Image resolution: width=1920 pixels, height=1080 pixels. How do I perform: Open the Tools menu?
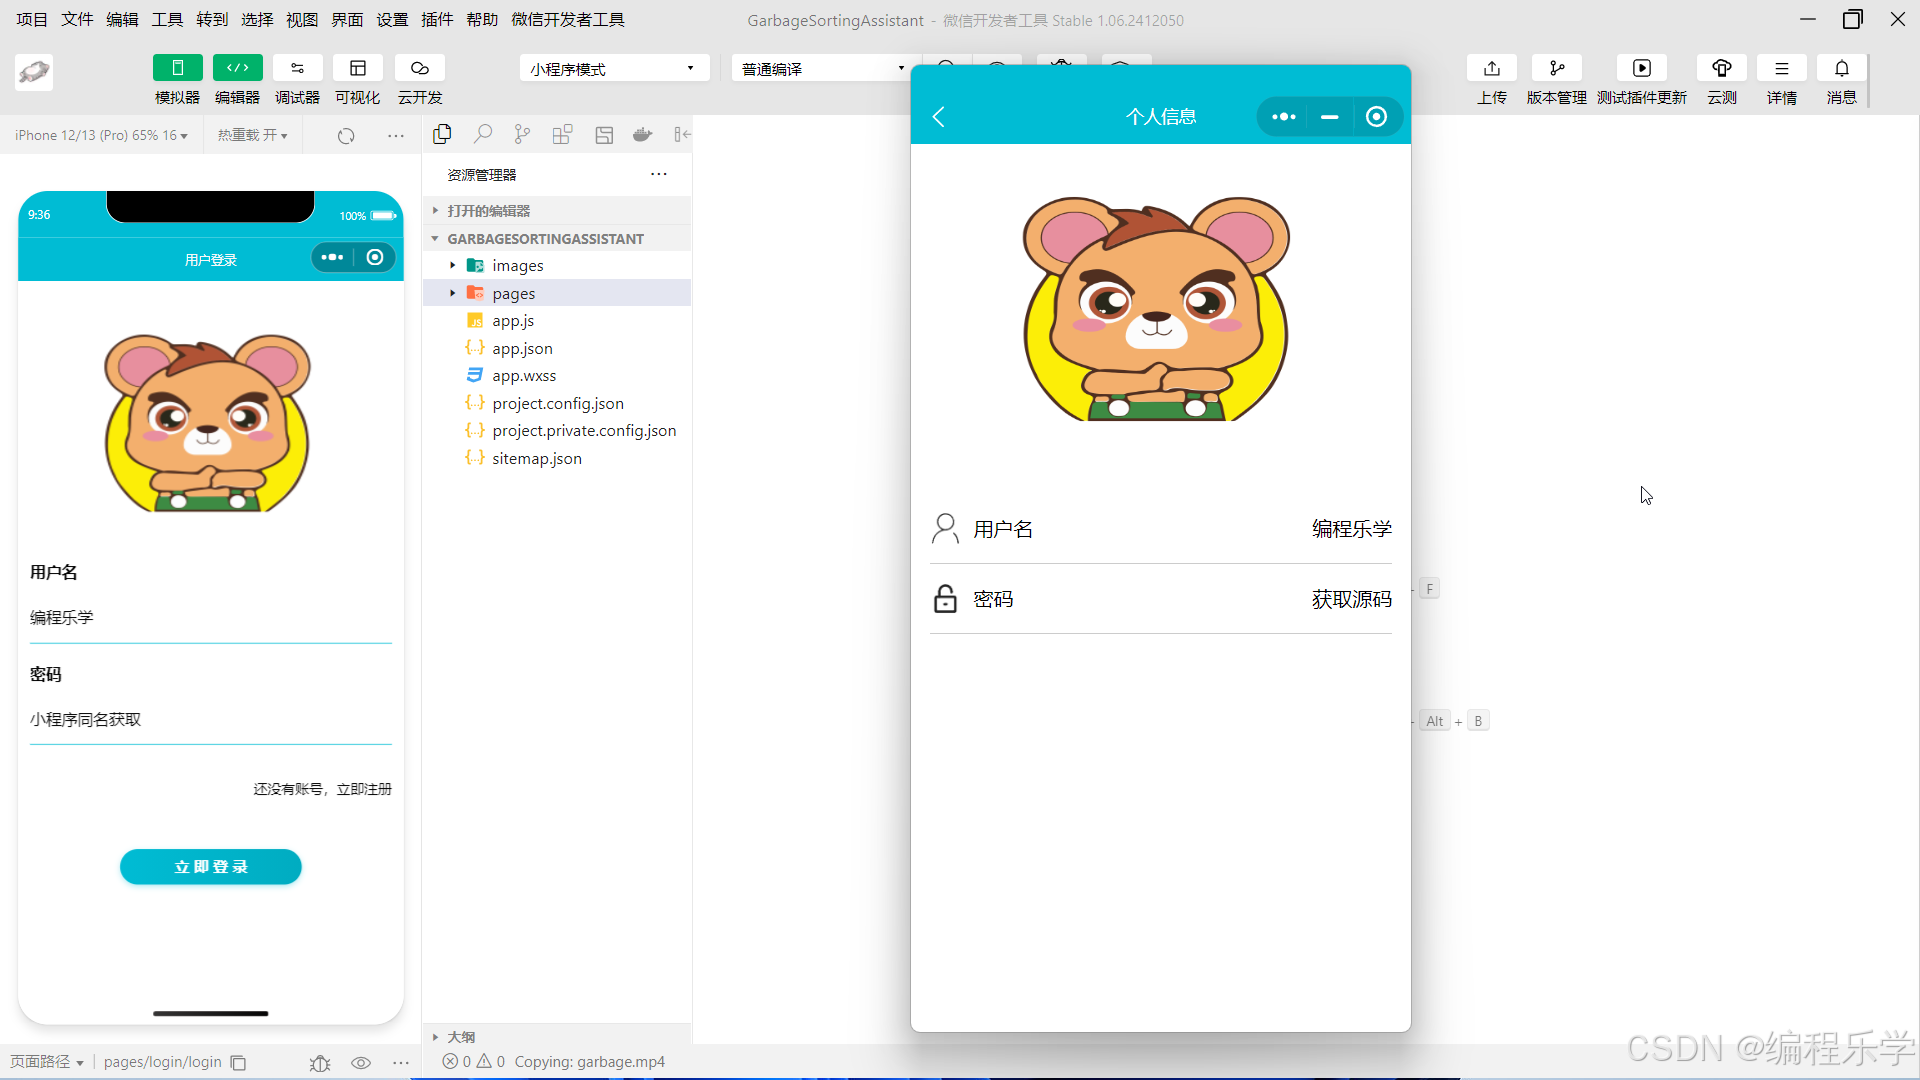(167, 19)
